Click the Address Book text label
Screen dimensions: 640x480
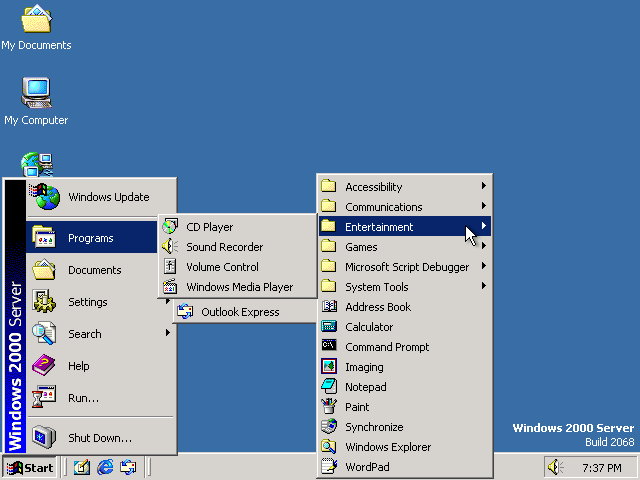[x=378, y=307]
